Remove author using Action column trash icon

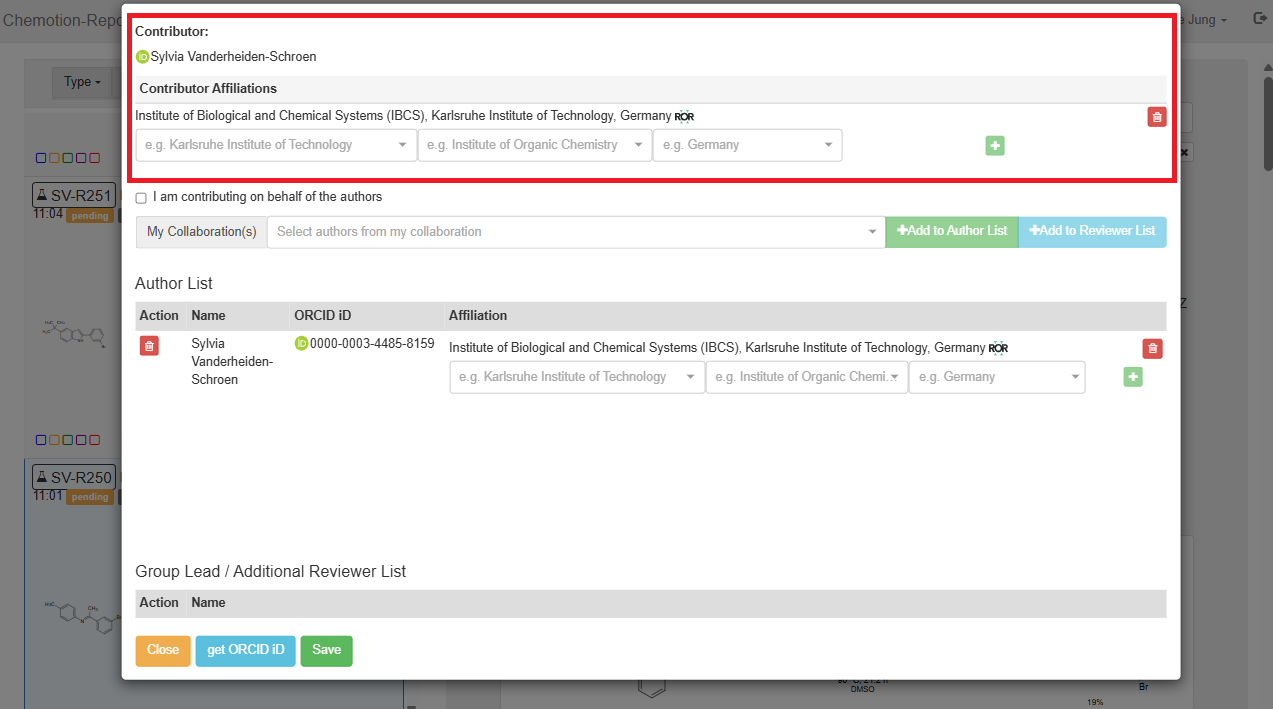(x=149, y=346)
